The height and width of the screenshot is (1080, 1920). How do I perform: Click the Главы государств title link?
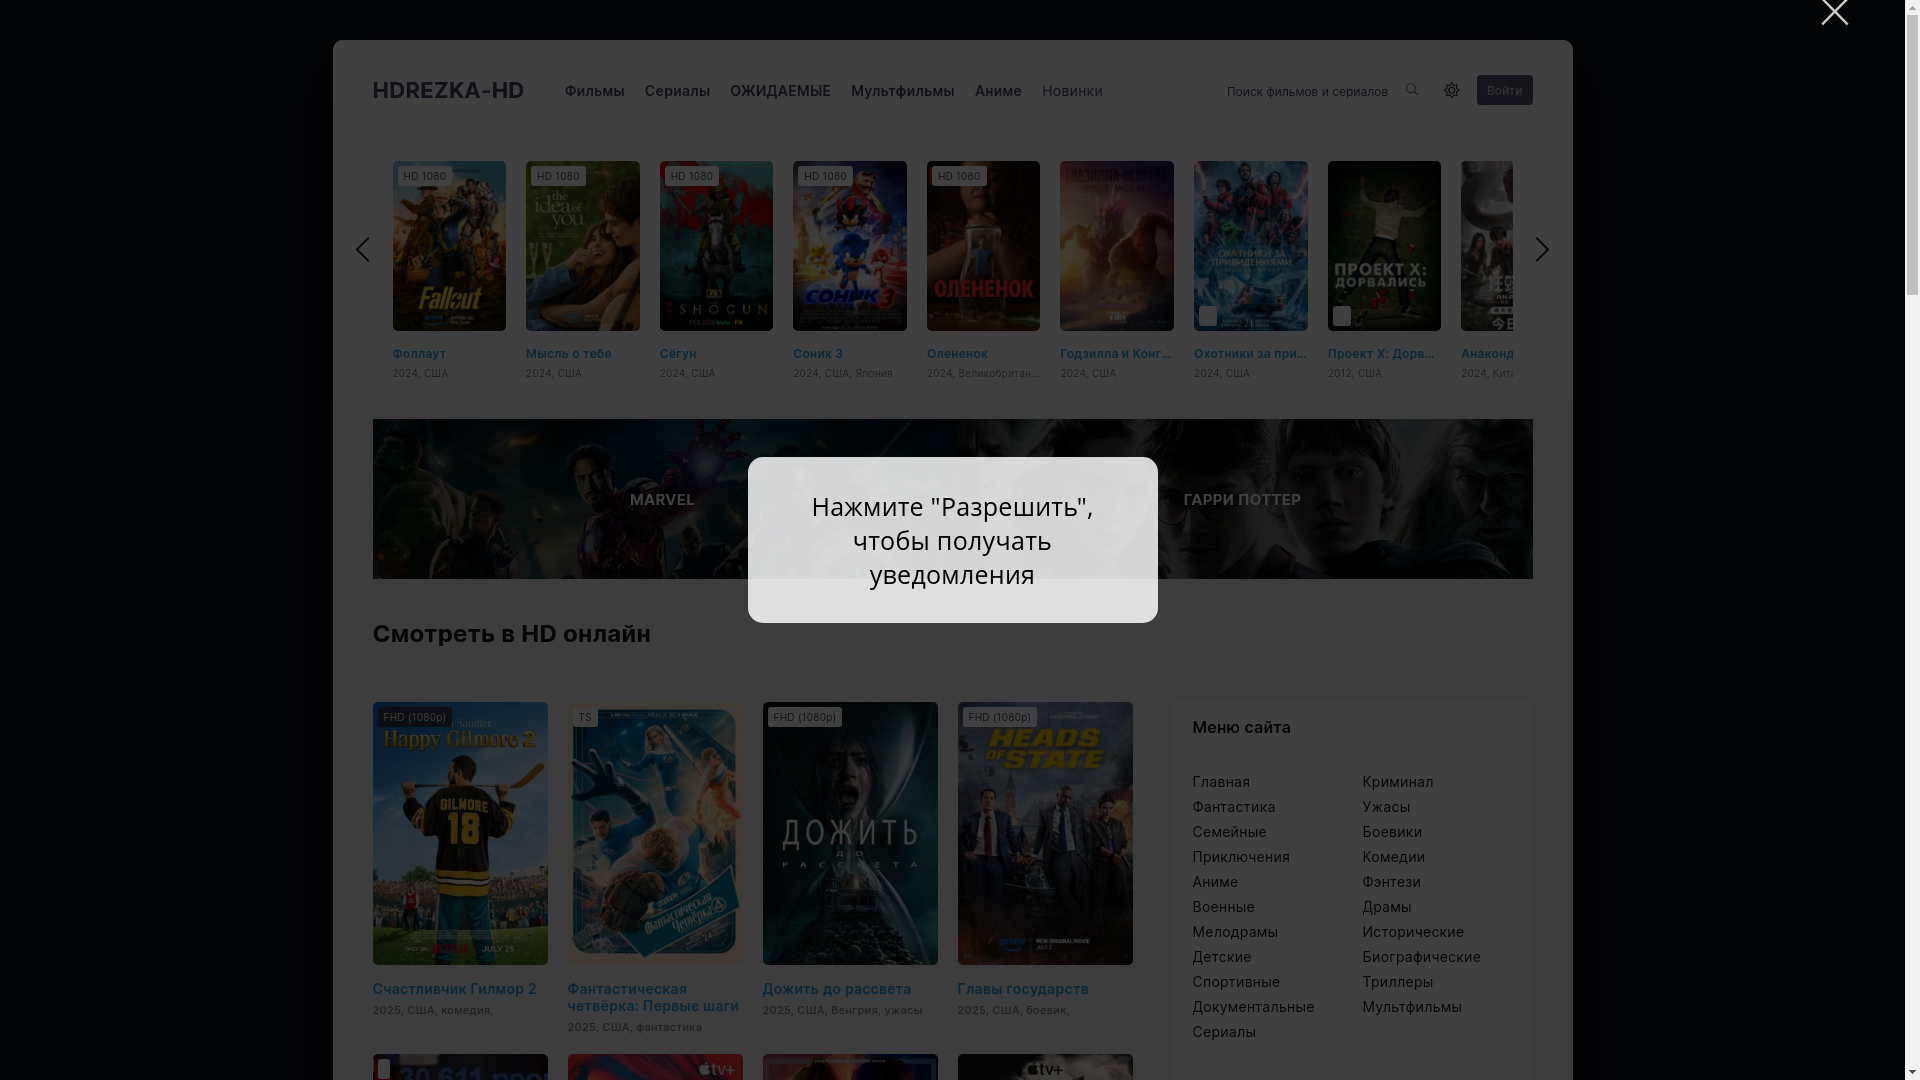[x=1023, y=989]
